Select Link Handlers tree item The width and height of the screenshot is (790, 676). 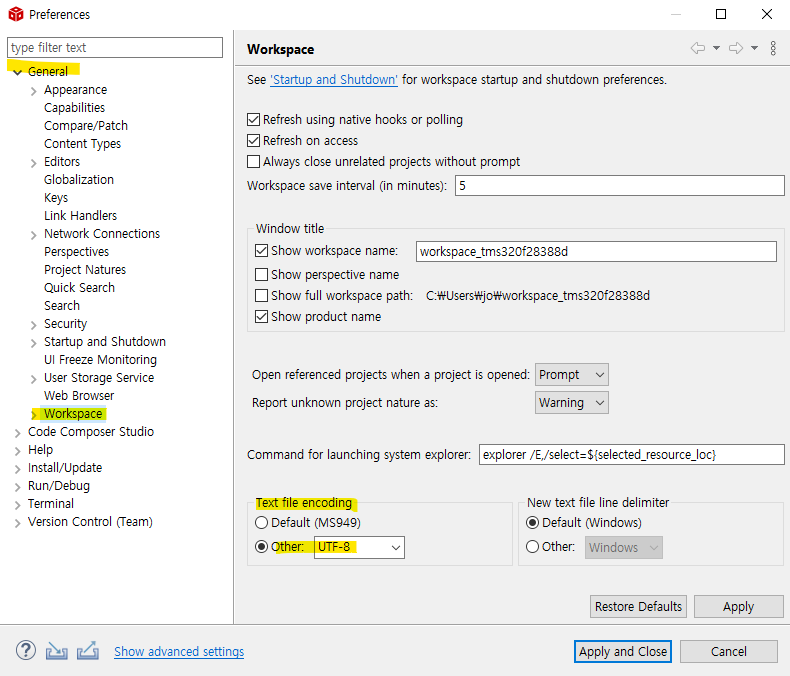(81, 216)
